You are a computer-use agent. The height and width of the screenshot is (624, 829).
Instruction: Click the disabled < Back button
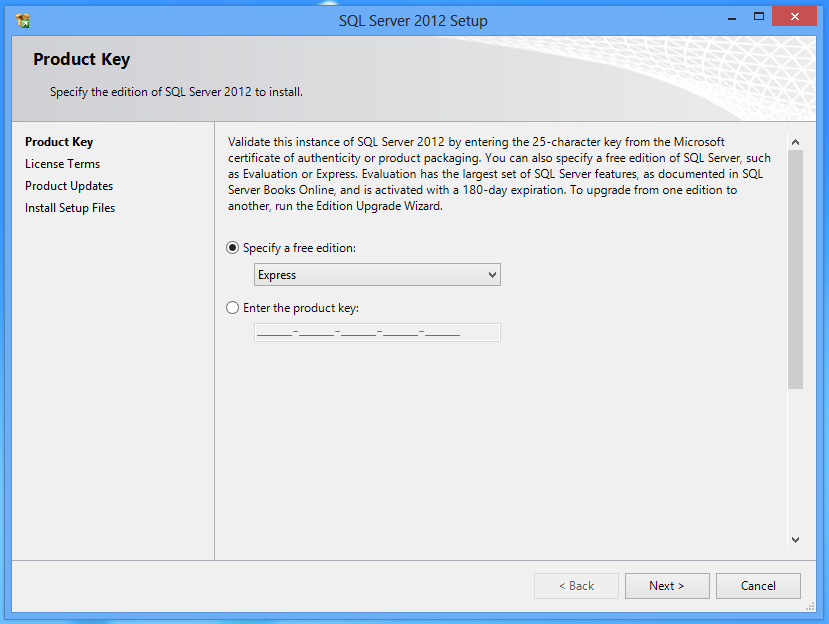576,586
